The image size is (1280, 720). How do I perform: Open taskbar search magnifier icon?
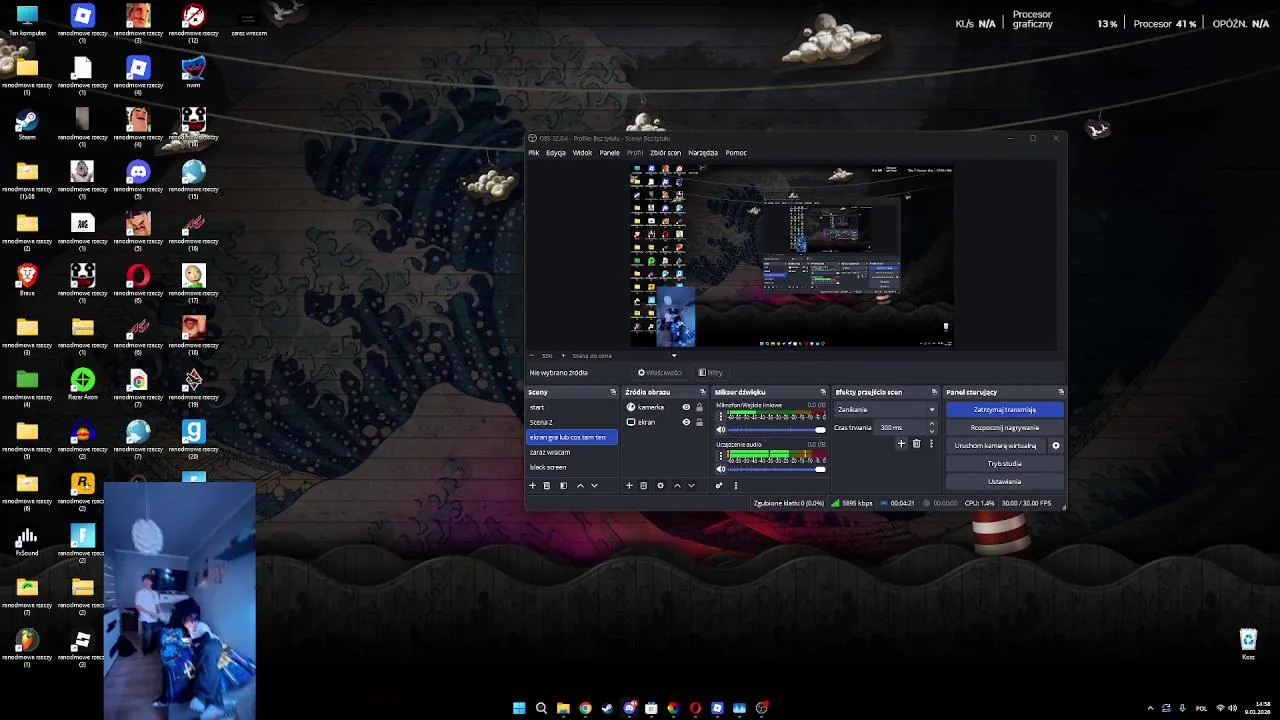click(541, 708)
